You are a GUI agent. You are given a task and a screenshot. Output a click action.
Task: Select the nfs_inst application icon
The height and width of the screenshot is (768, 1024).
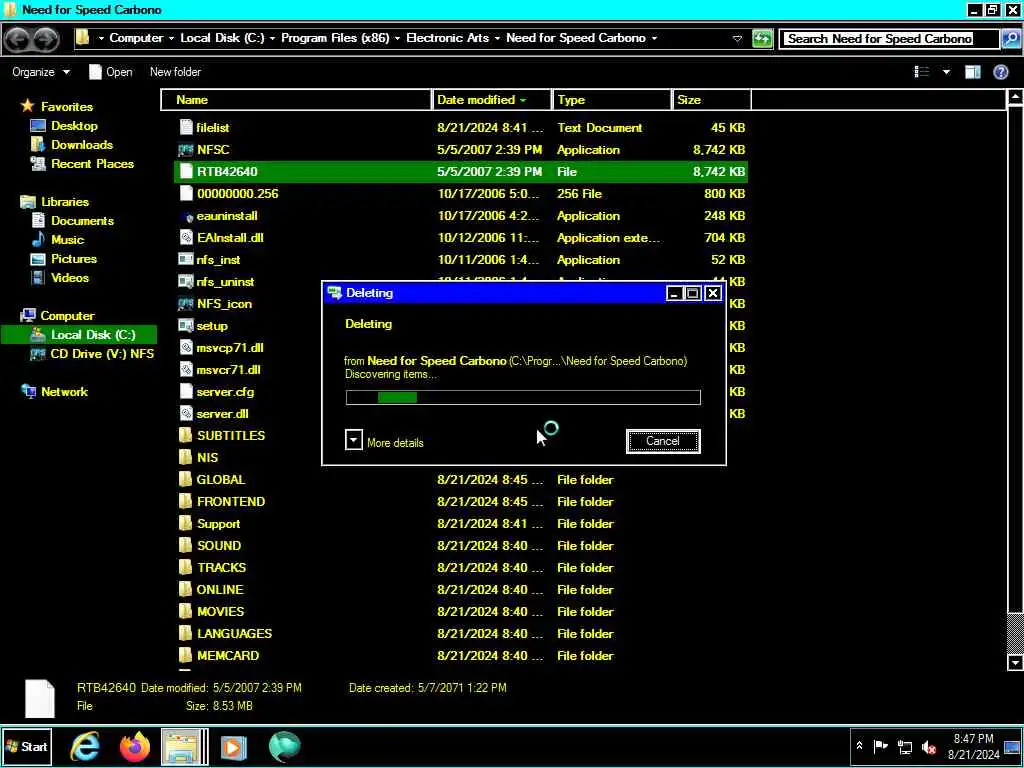tap(186, 260)
